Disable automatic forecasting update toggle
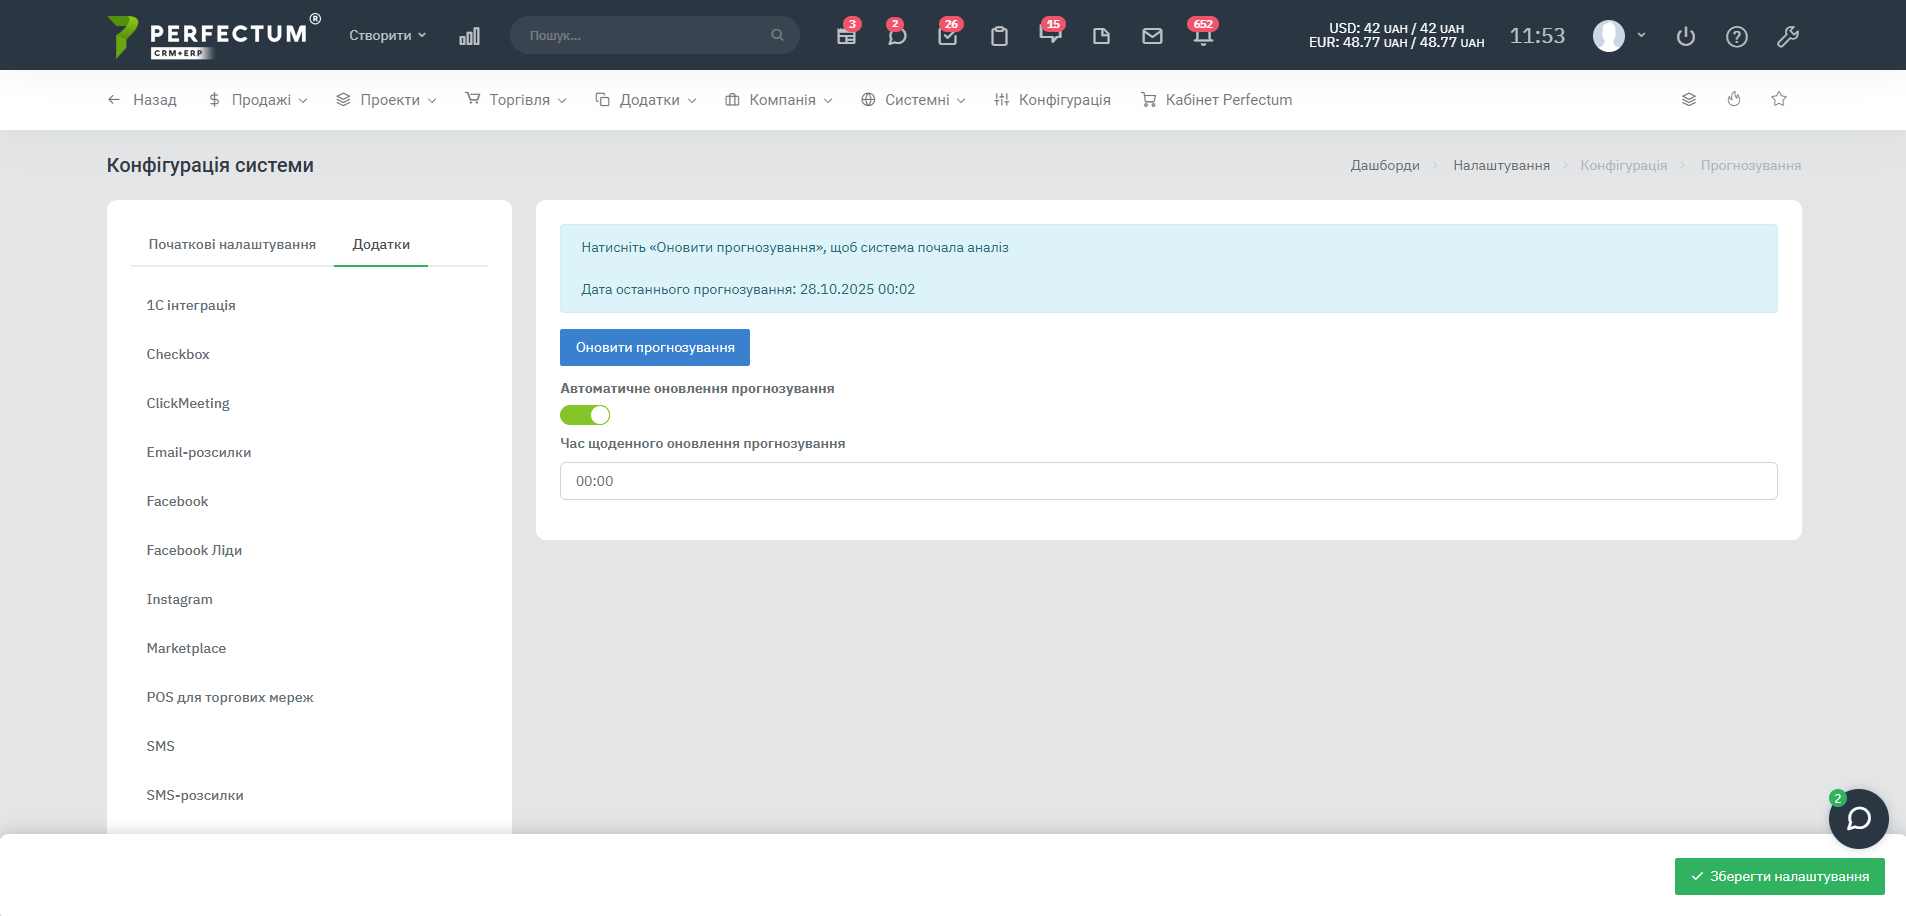Screen dimensions: 1906x916 point(585,415)
